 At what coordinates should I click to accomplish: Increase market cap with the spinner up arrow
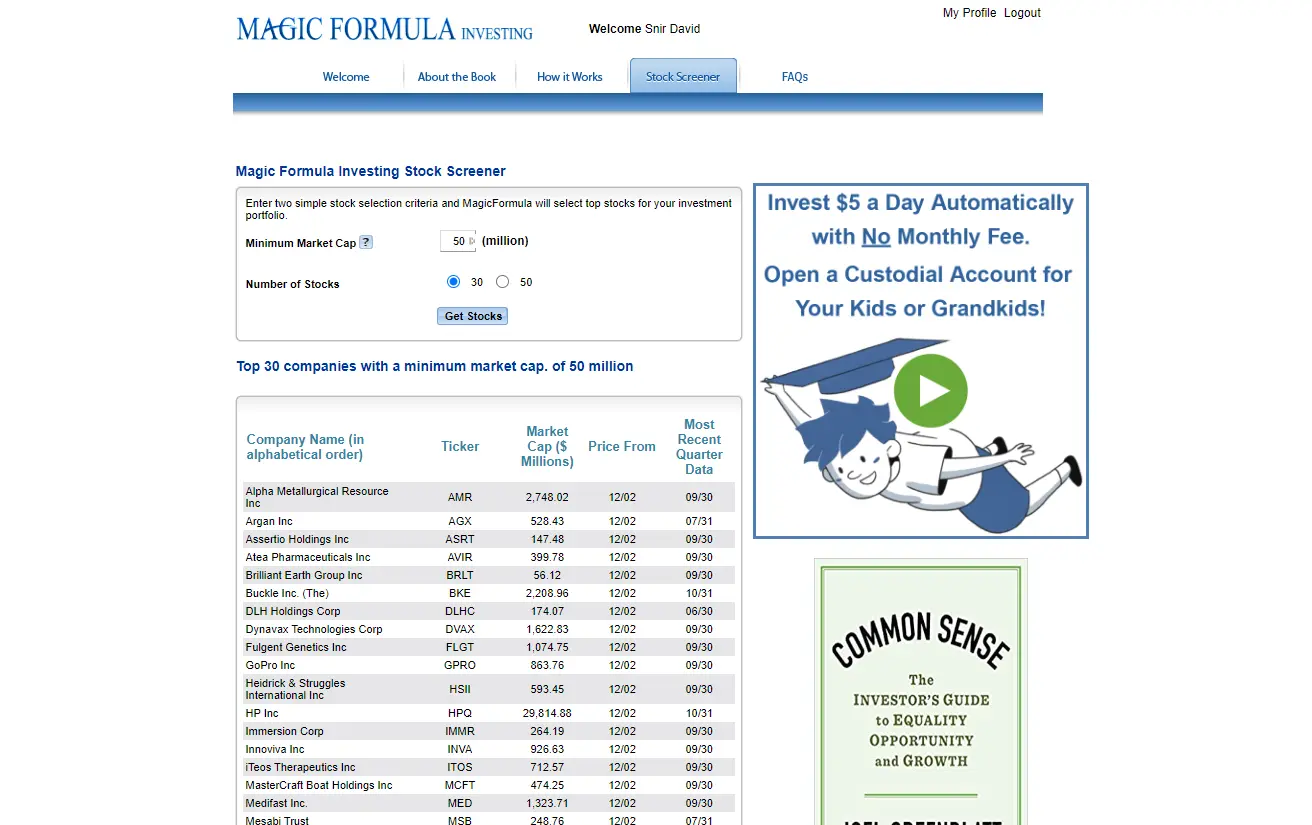pos(469,237)
